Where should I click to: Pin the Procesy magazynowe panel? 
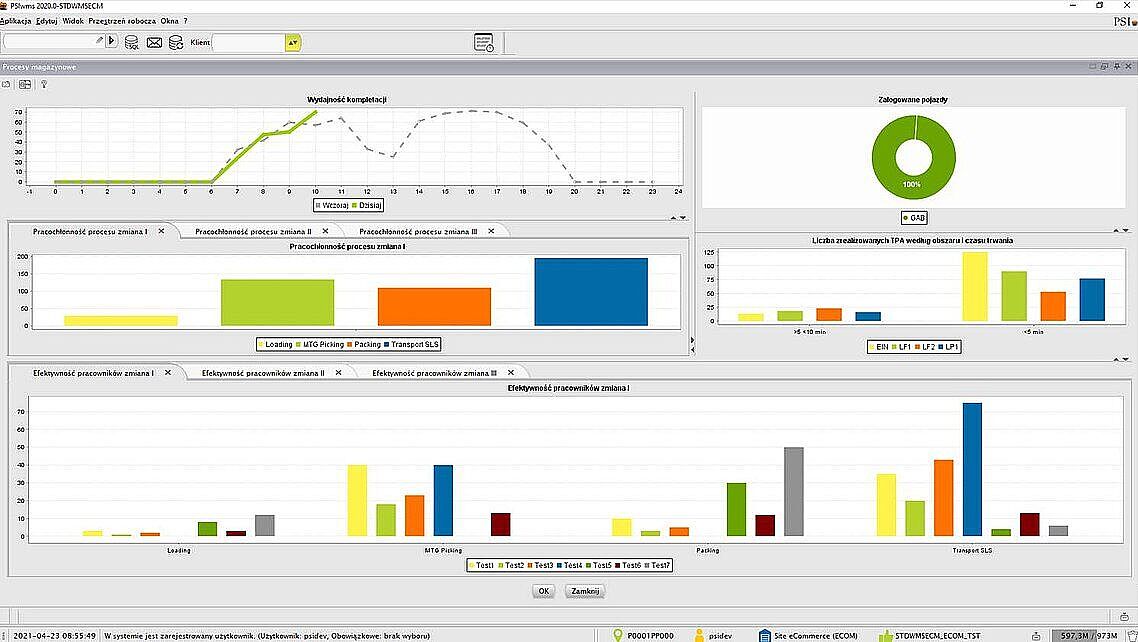pyautogui.click(x=1117, y=67)
